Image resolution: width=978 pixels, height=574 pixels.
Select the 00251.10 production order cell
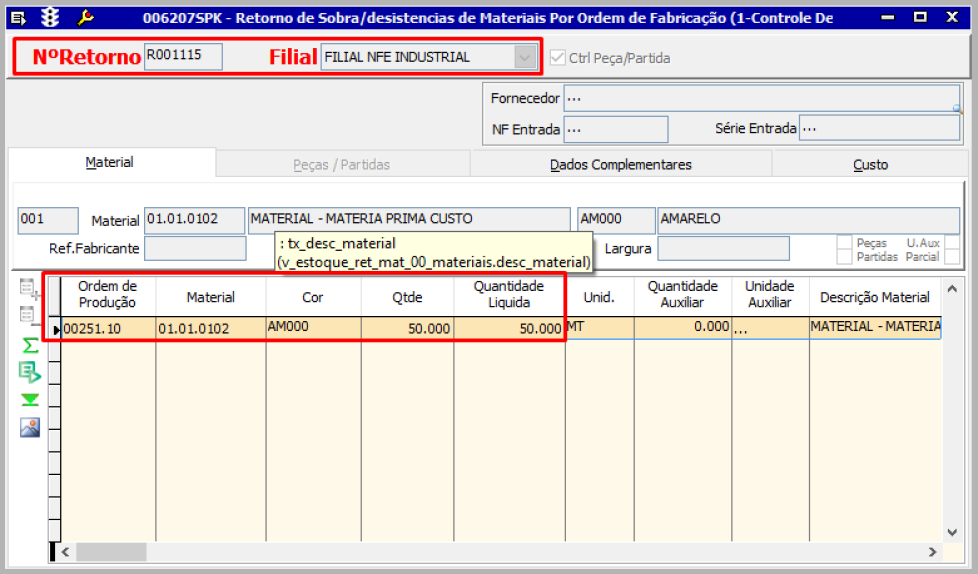[x=109, y=328]
